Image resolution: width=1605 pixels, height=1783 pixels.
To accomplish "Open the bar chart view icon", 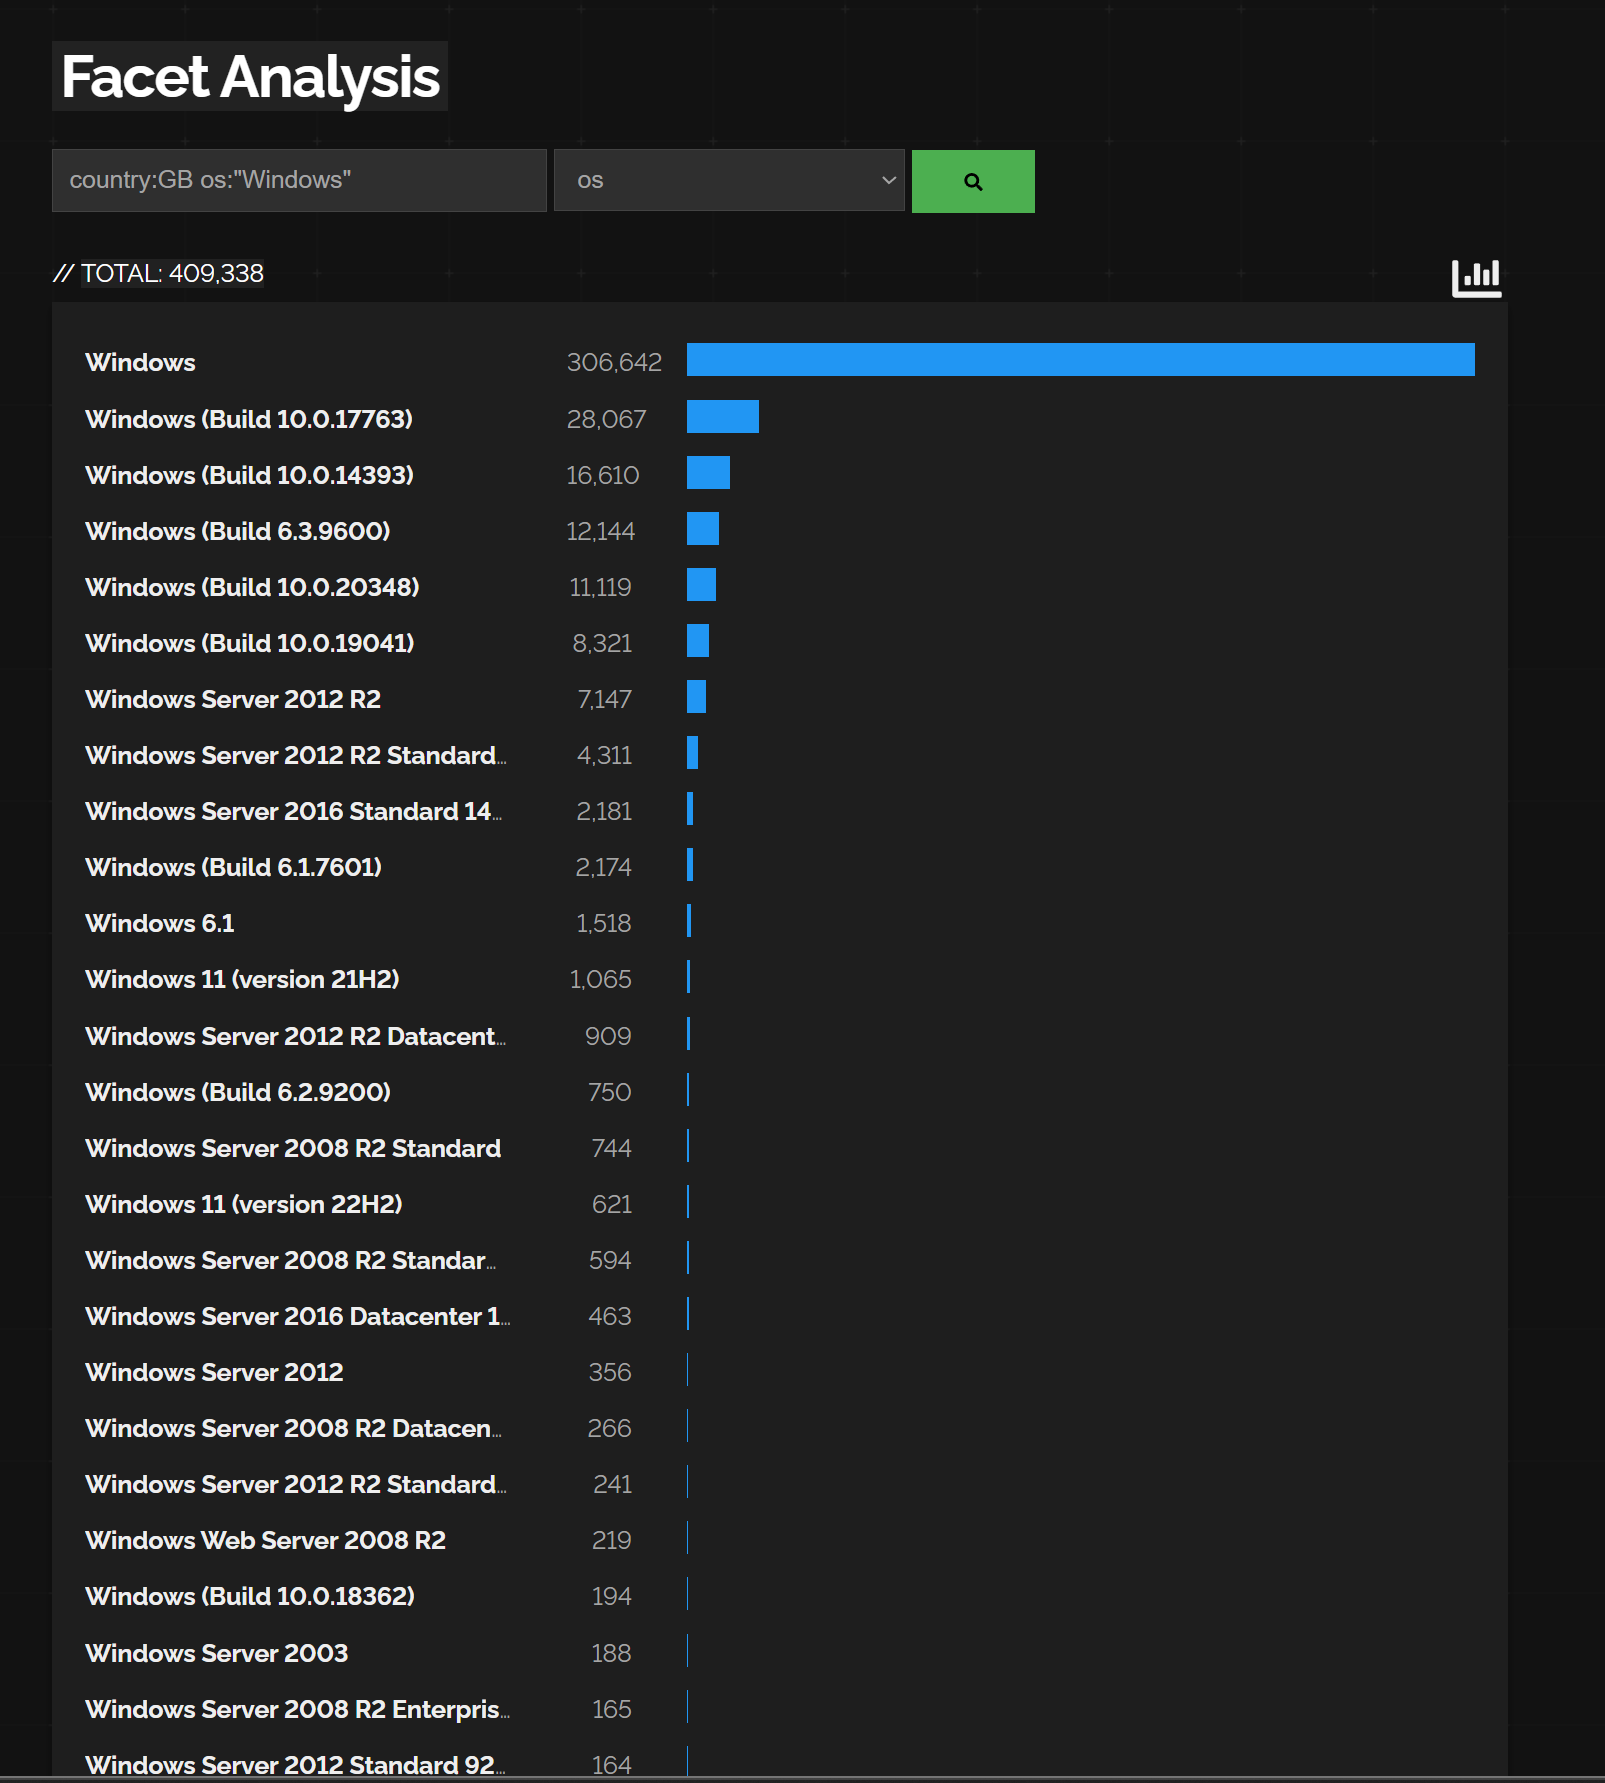I will tap(1476, 277).
